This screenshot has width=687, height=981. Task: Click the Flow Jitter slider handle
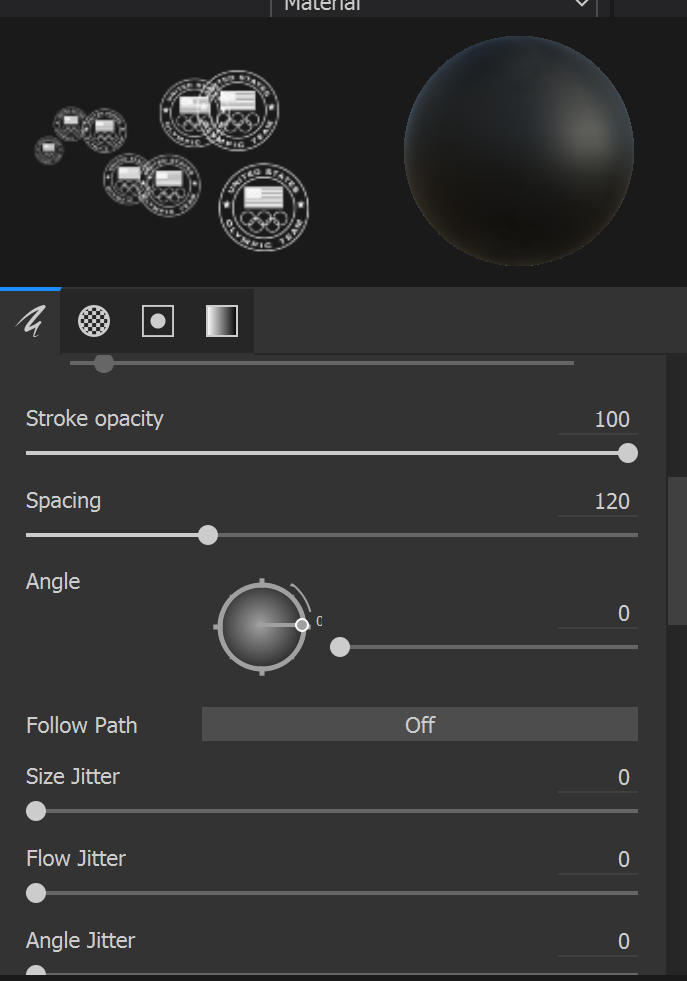click(36, 893)
